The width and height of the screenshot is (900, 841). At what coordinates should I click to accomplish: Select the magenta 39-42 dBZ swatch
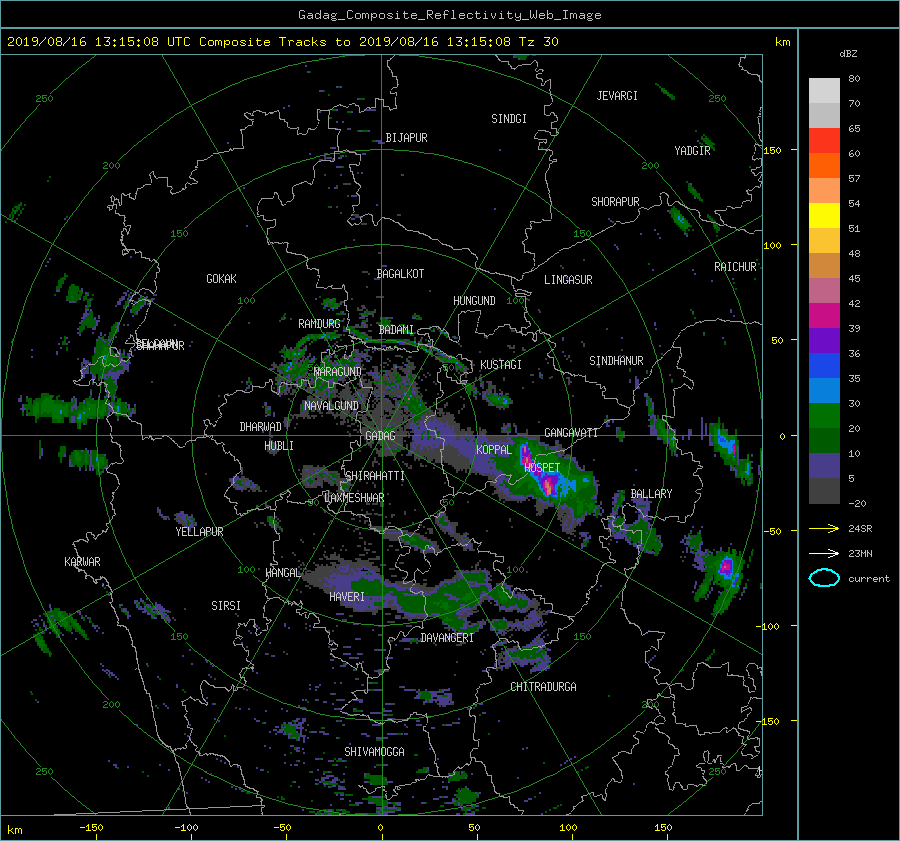(824, 316)
